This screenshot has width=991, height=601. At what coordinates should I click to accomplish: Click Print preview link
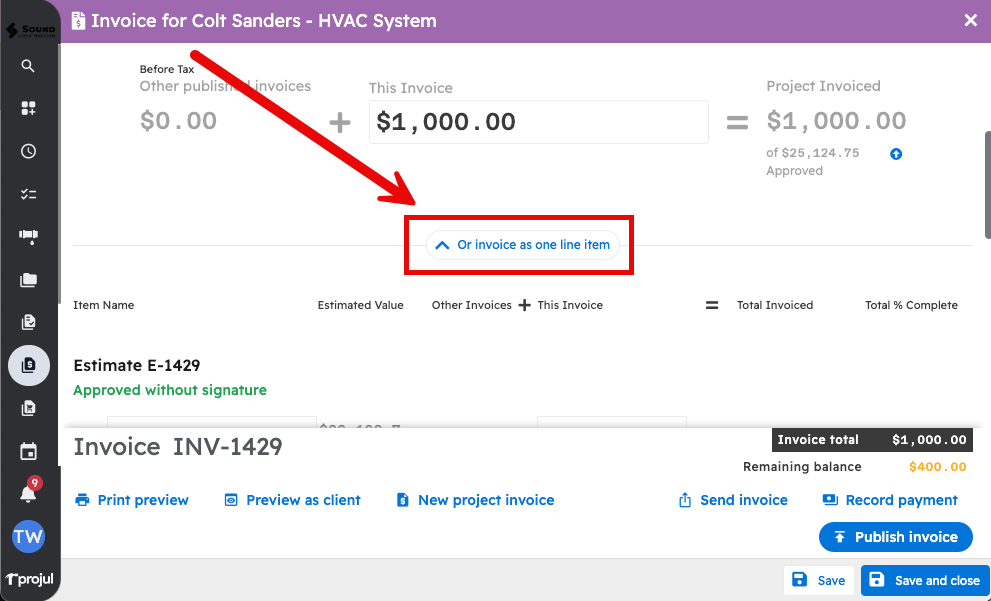(132, 500)
